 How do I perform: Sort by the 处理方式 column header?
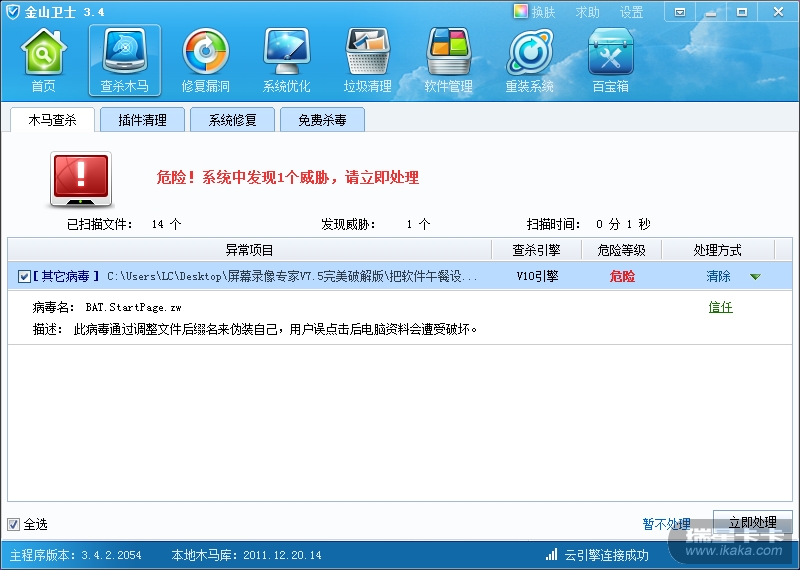click(x=717, y=250)
